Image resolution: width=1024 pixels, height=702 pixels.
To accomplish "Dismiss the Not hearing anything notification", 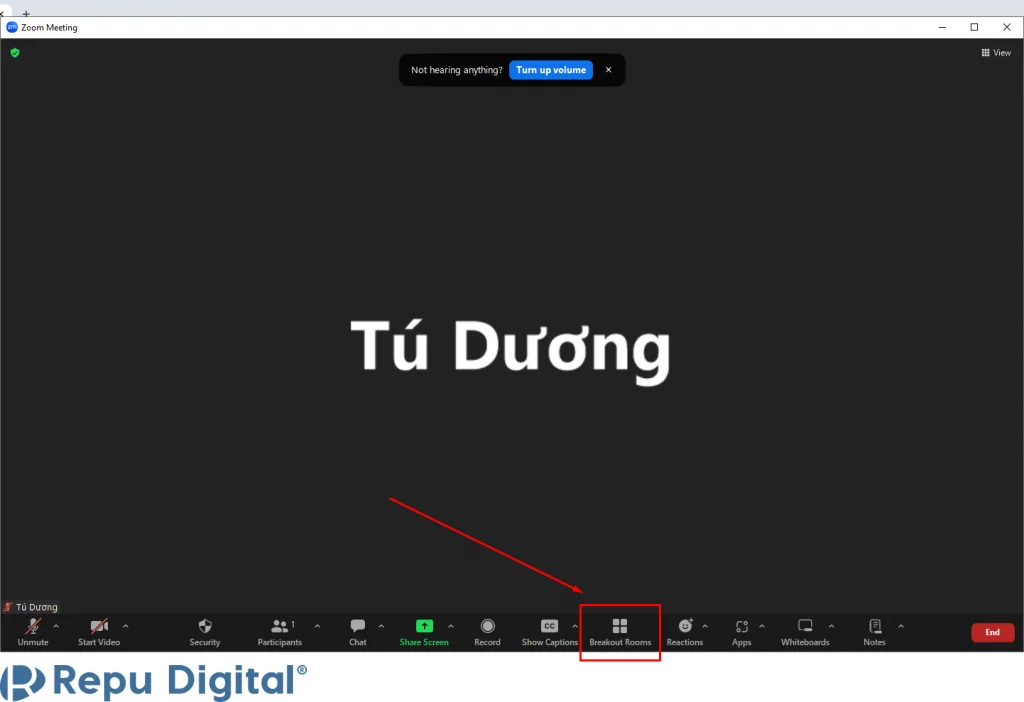I will coord(608,70).
